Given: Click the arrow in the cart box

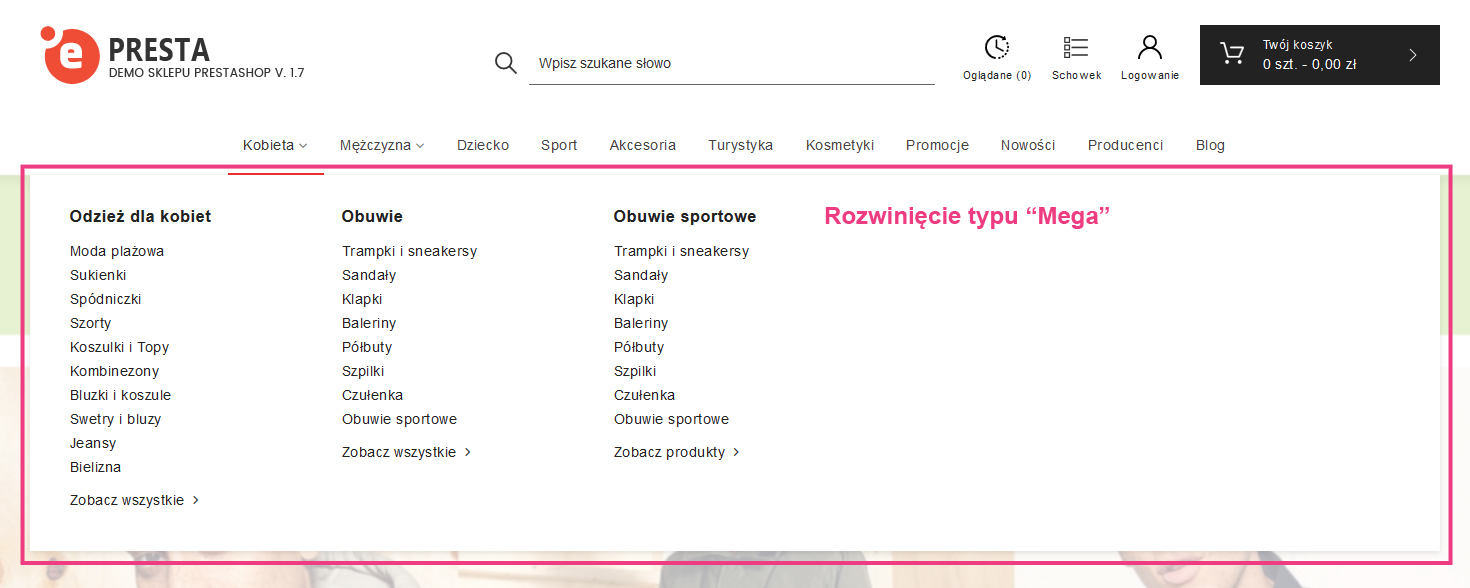Looking at the screenshot, I should (x=1413, y=55).
